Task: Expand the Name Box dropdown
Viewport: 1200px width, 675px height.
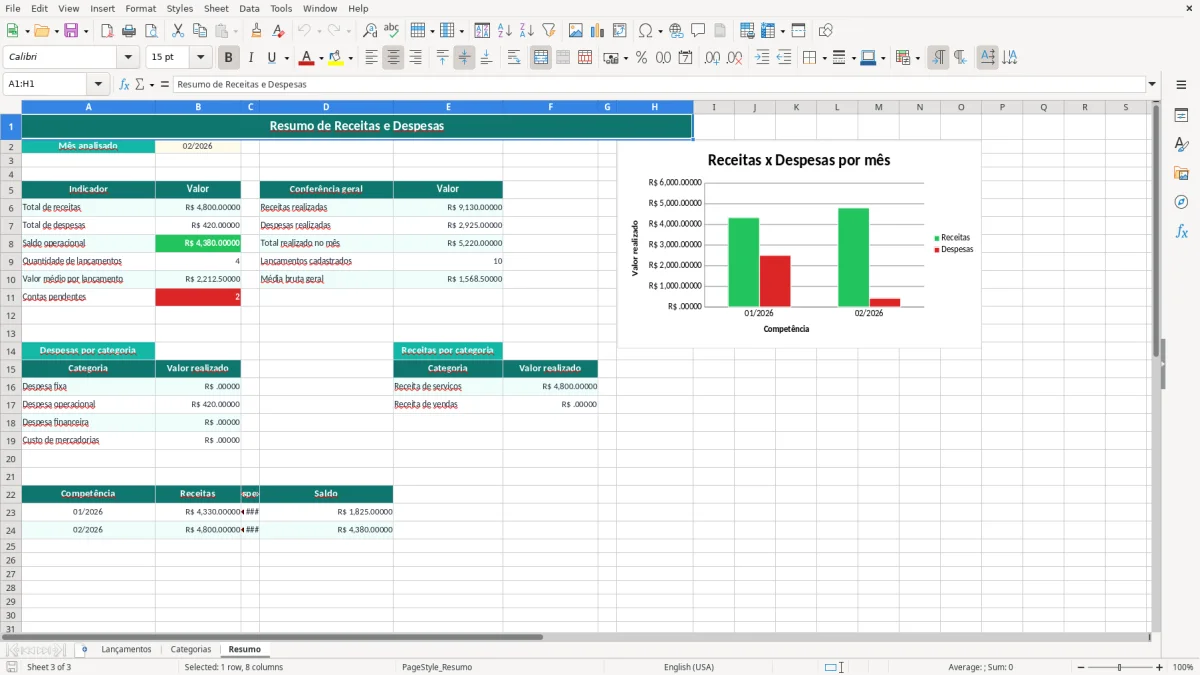Action: click(x=98, y=84)
